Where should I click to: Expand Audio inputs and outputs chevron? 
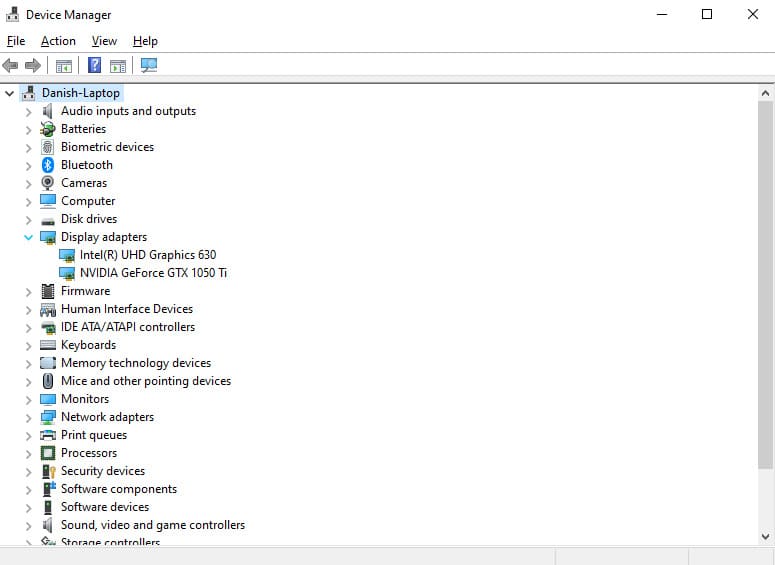29,112
